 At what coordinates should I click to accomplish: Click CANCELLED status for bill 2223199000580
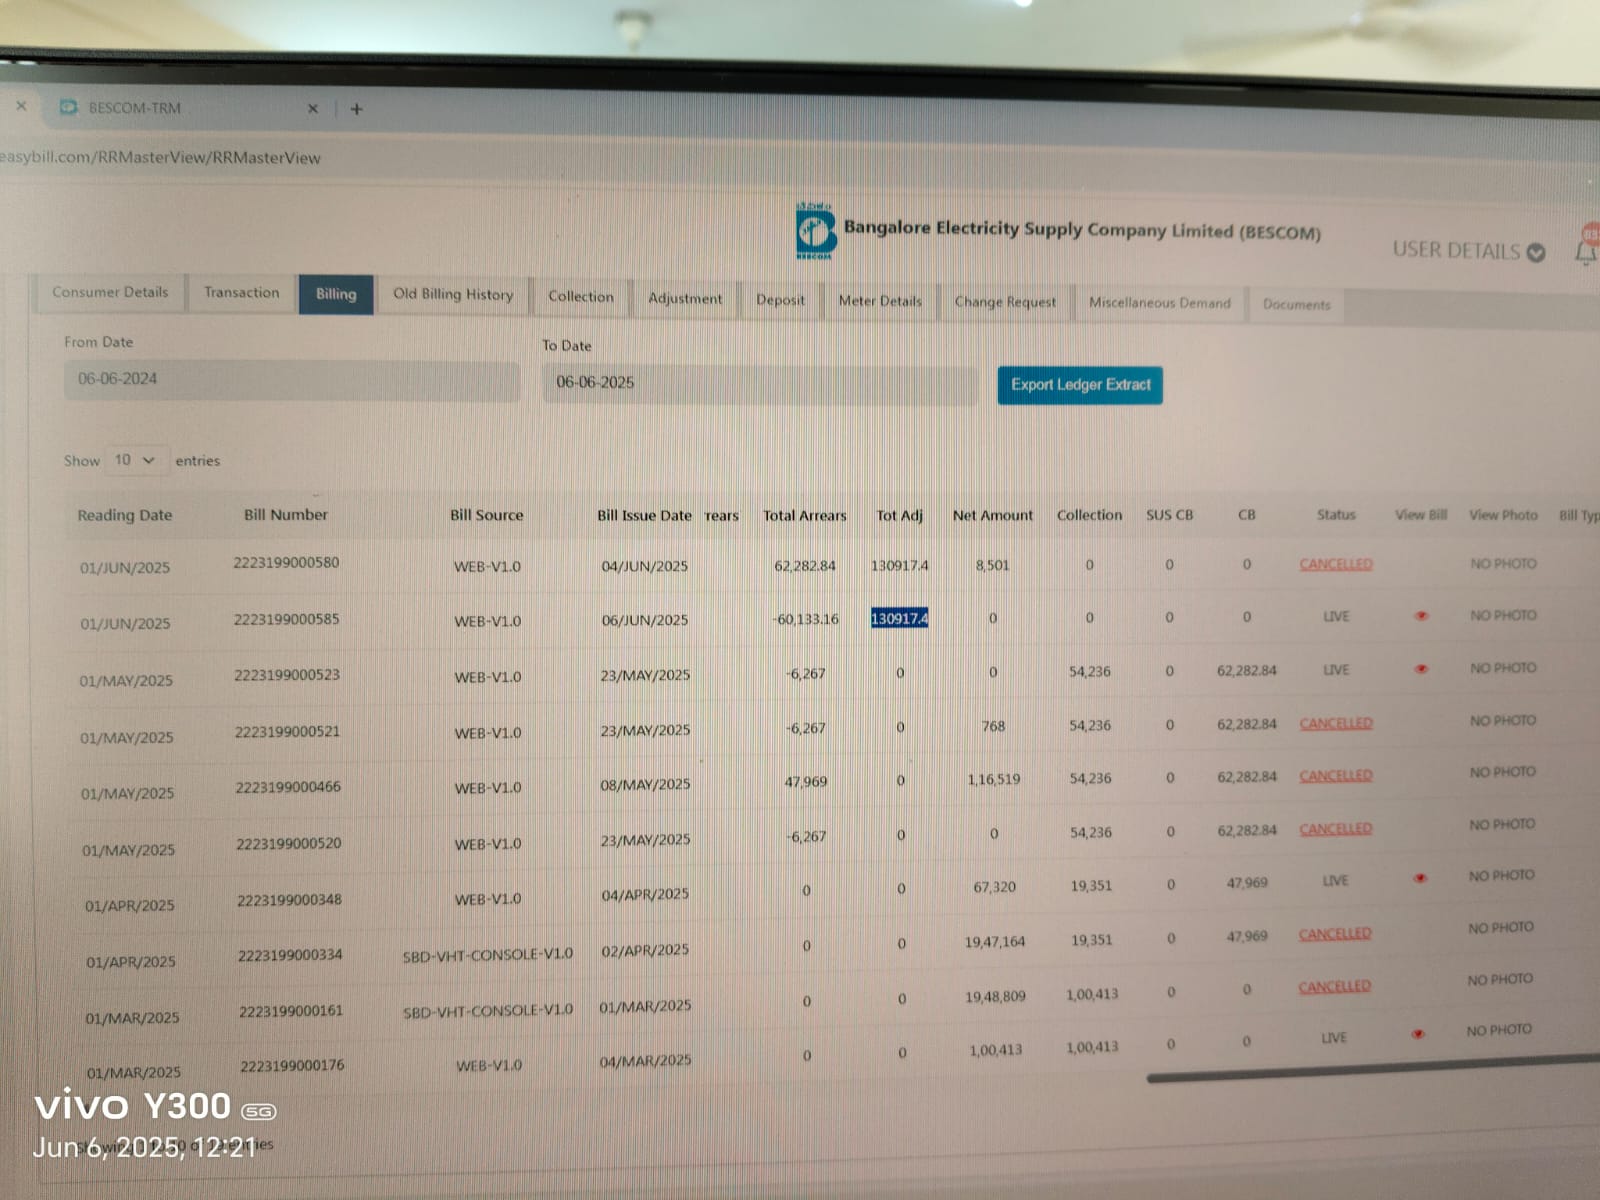point(1336,564)
